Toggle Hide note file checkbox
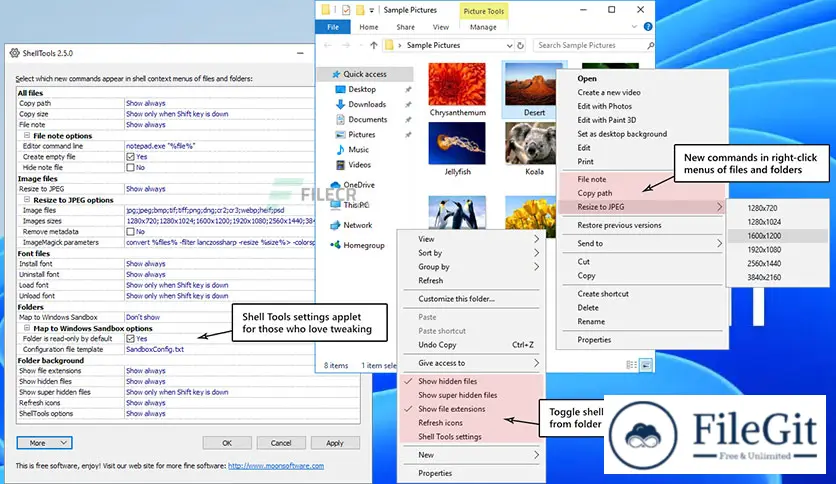 (x=130, y=167)
